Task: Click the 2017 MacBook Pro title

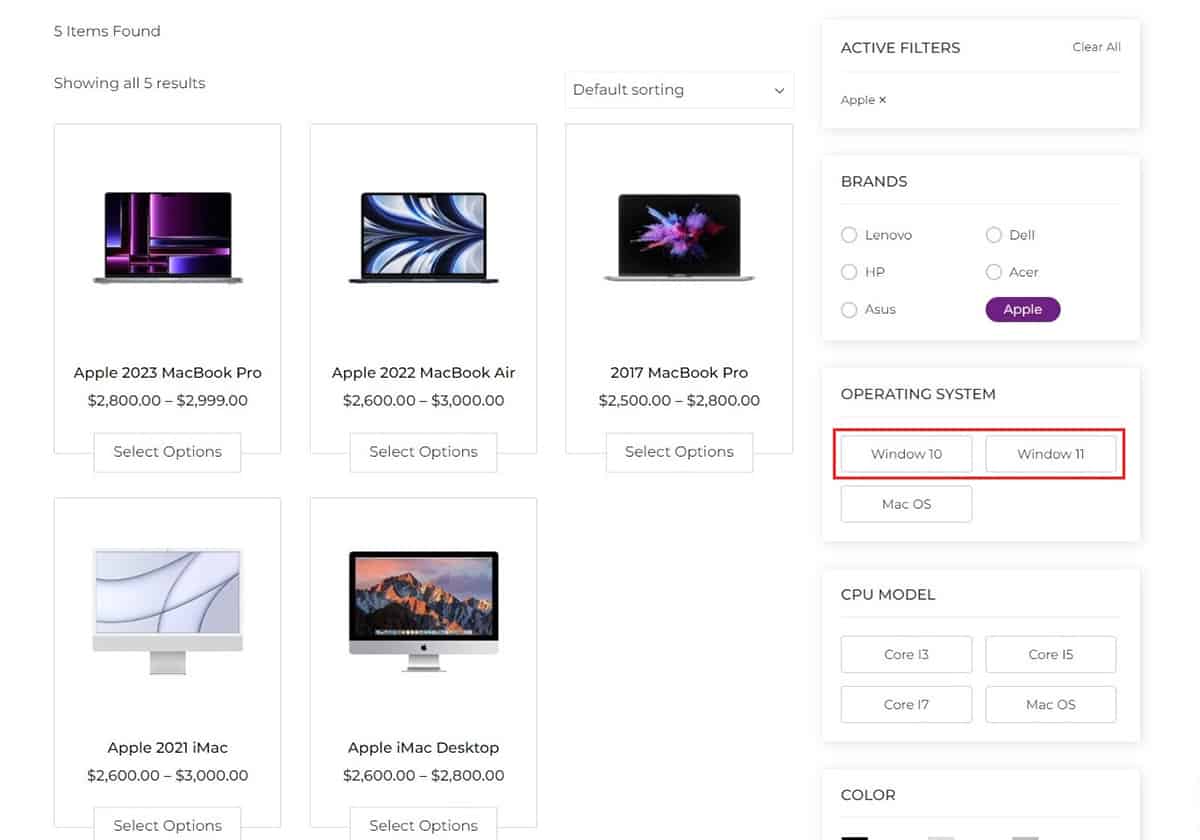Action: point(679,372)
